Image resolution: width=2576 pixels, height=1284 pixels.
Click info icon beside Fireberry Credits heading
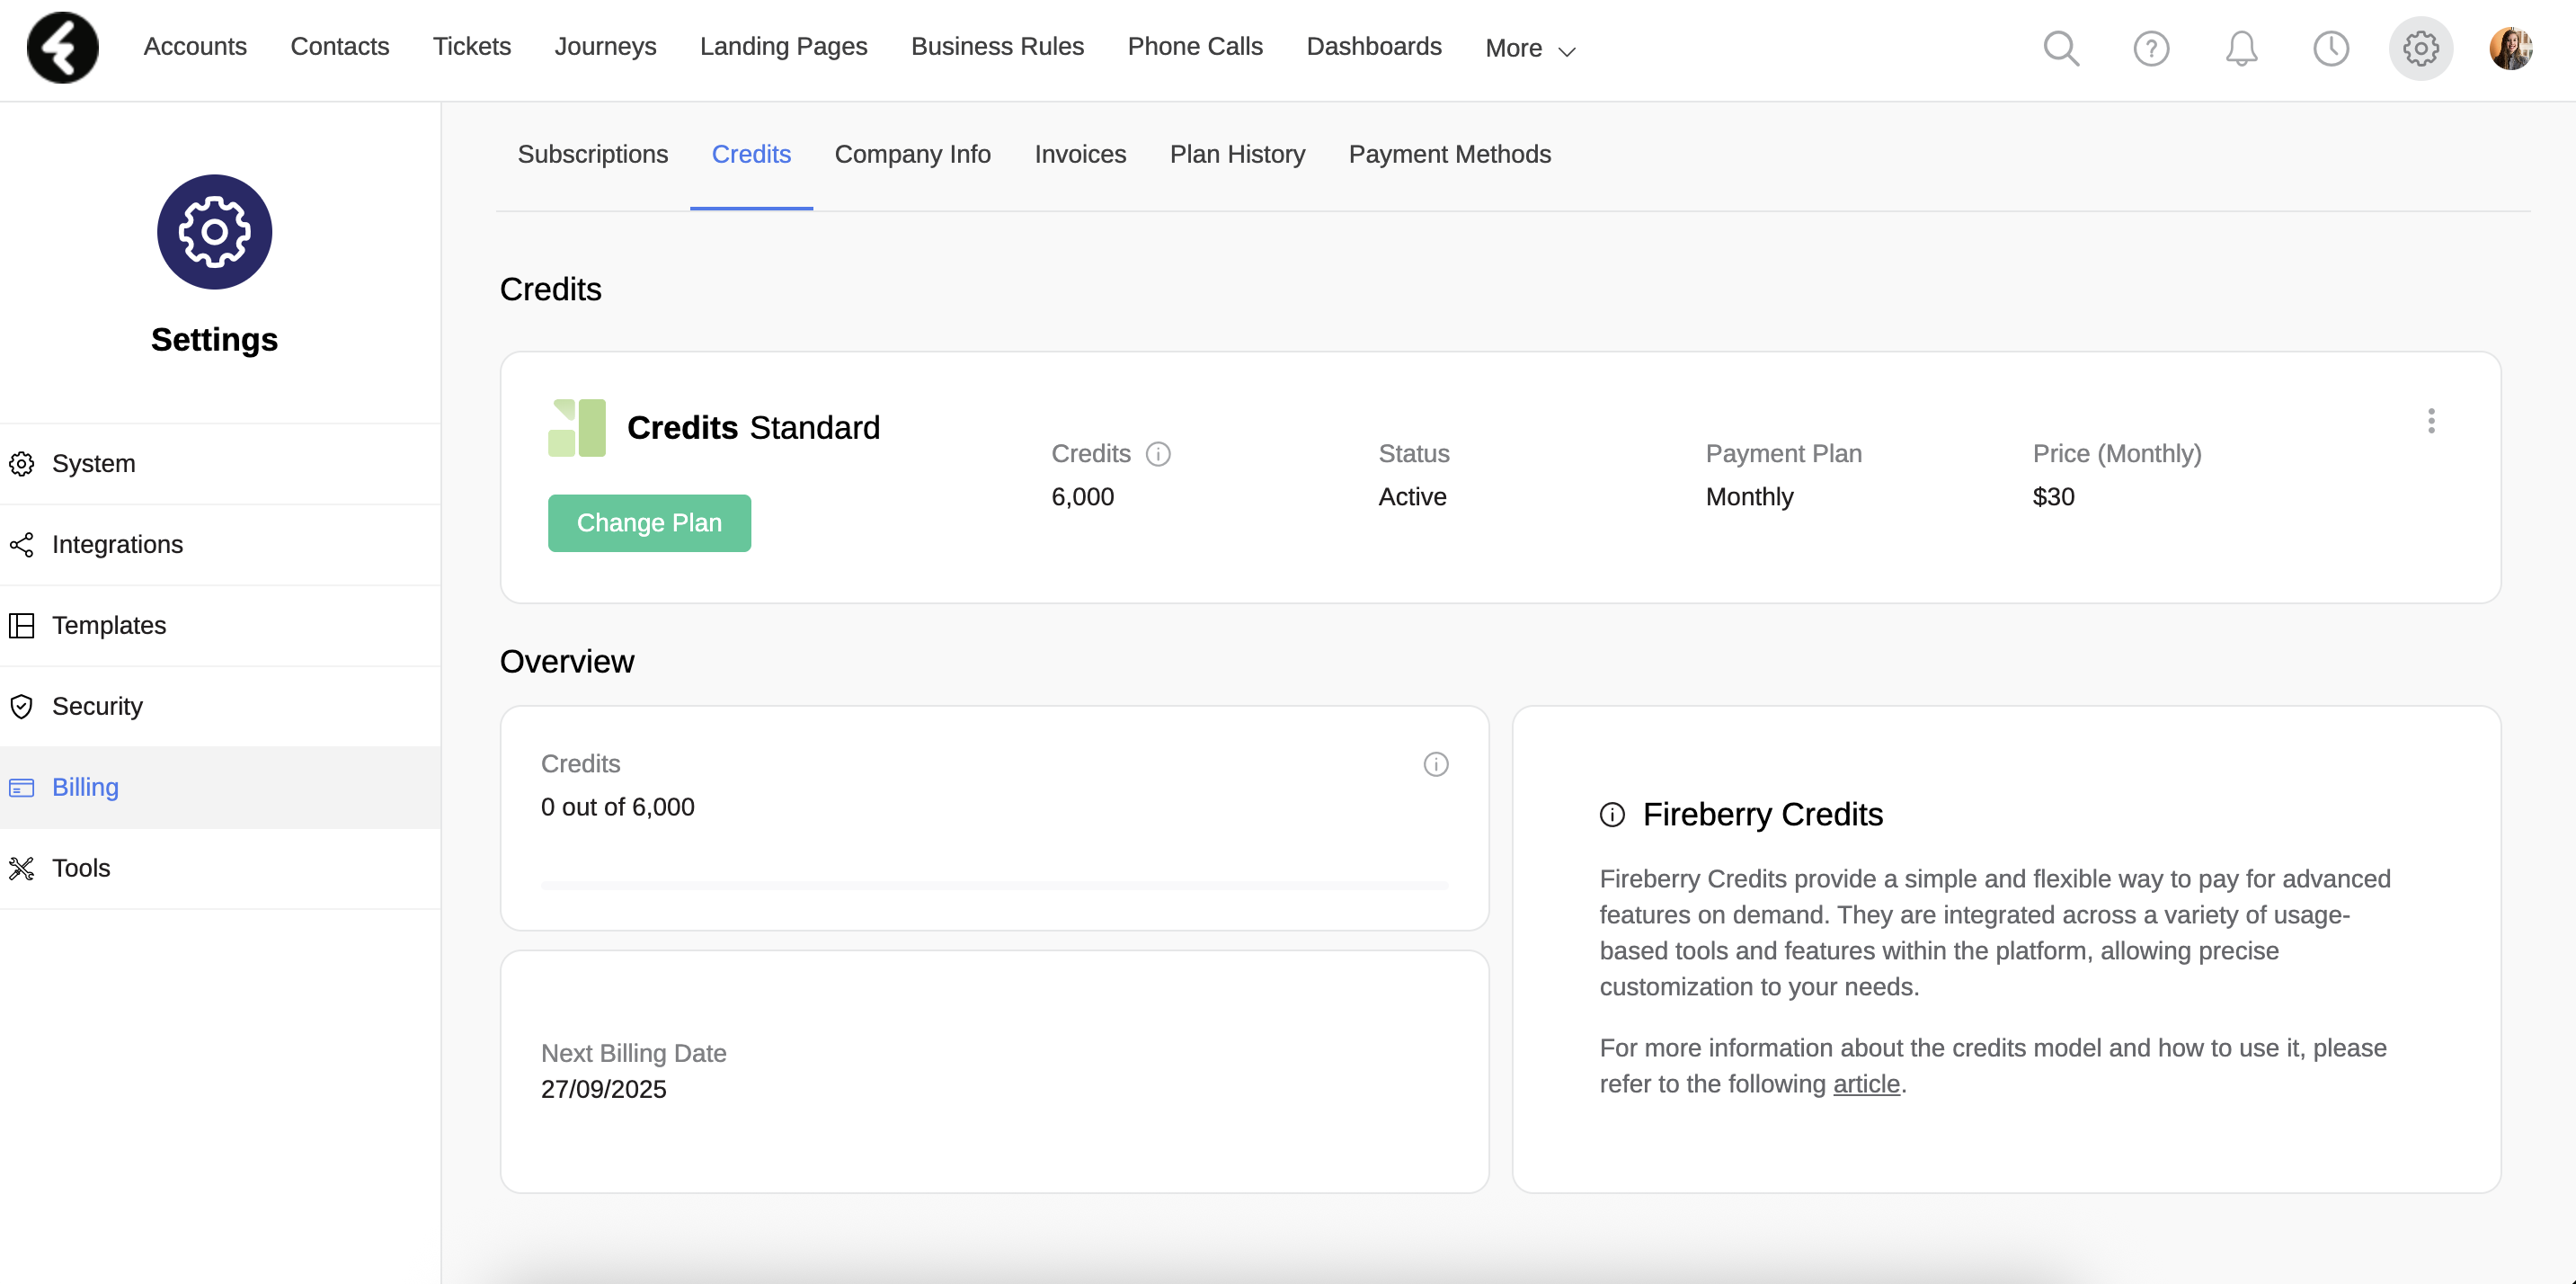(x=1612, y=815)
